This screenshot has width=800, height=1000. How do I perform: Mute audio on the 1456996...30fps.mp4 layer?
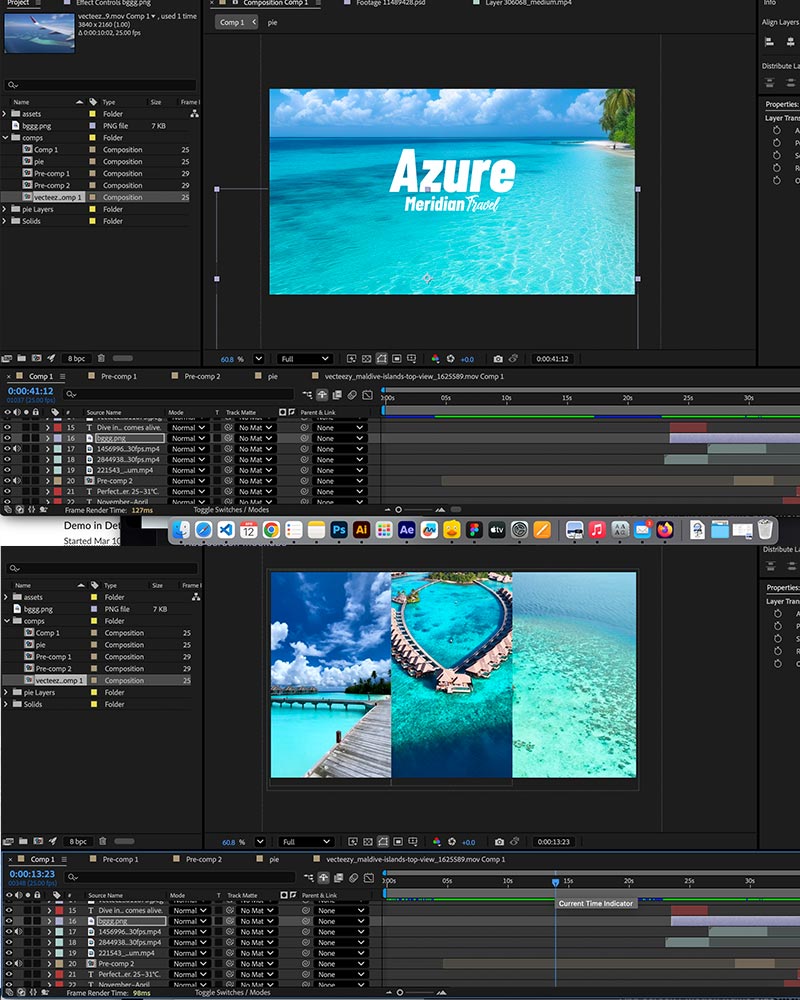16,450
